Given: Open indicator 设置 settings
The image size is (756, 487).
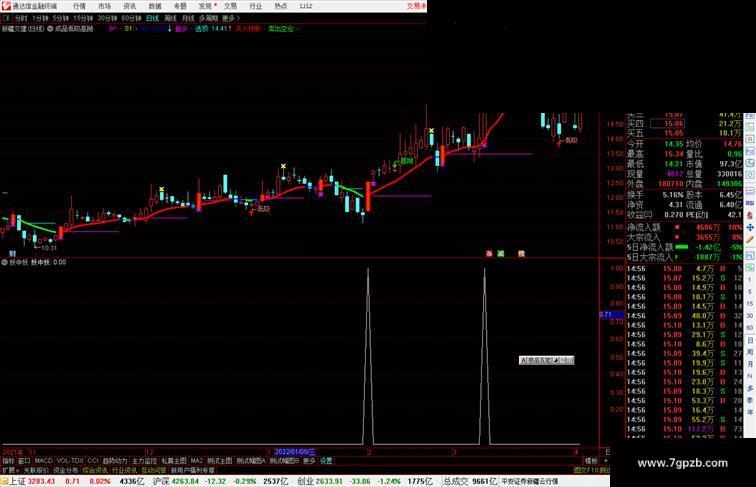Looking at the screenshot, I should pos(326,461).
